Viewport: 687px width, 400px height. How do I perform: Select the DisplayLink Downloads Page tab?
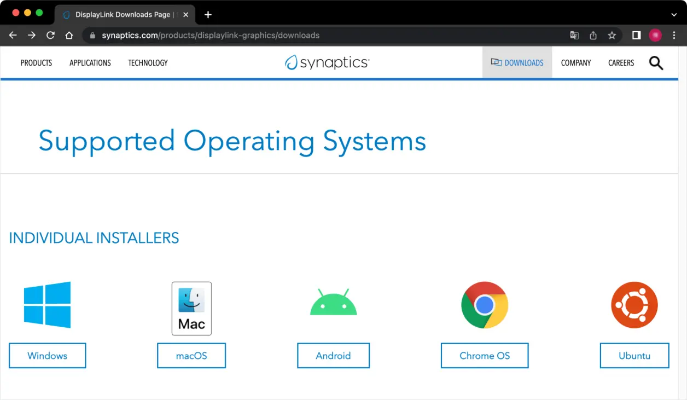coord(120,15)
